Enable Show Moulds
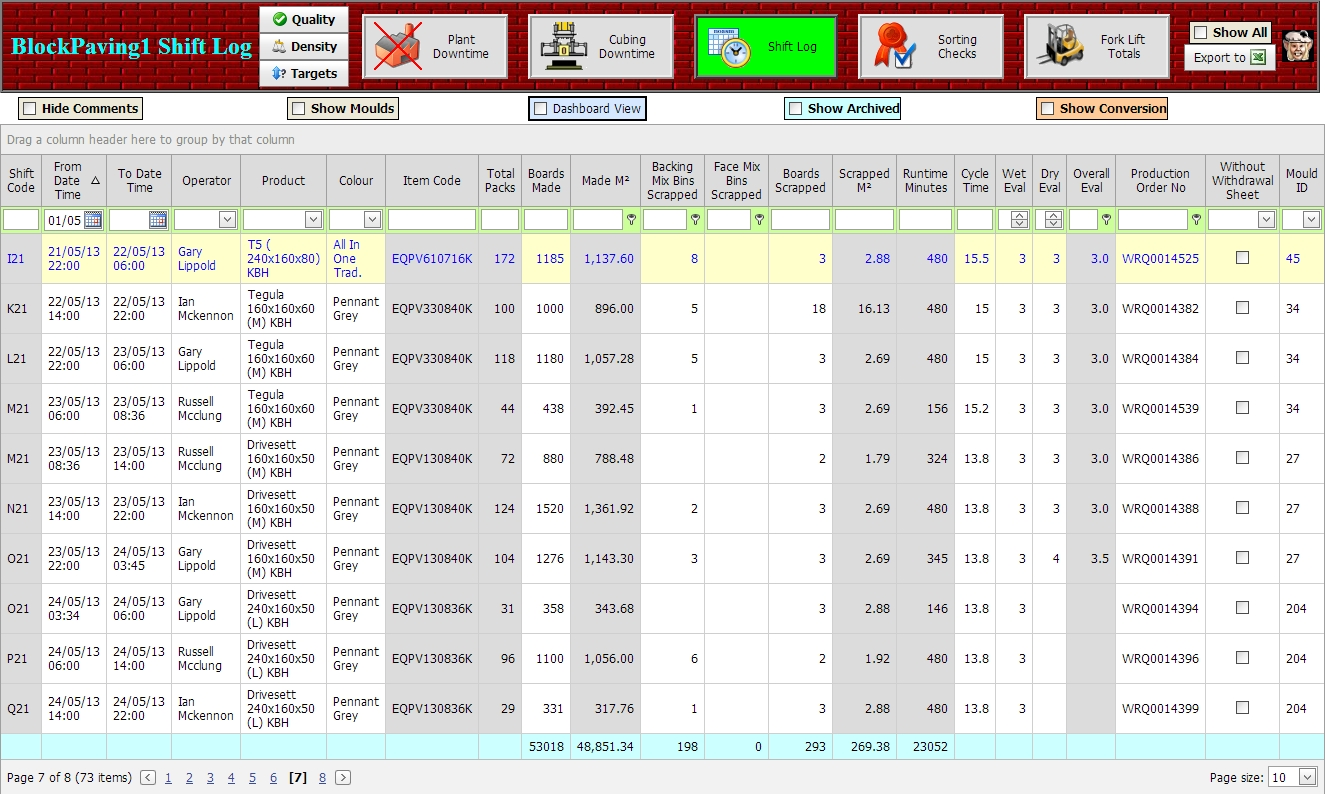 pyautogui.click(x=298, y=108)
